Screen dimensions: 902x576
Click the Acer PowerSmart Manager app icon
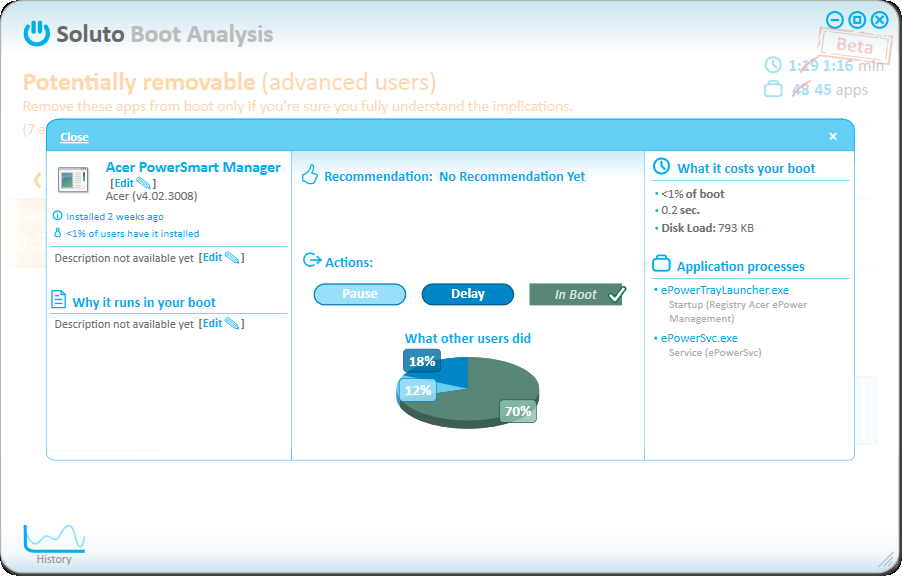tap(73, 180)
